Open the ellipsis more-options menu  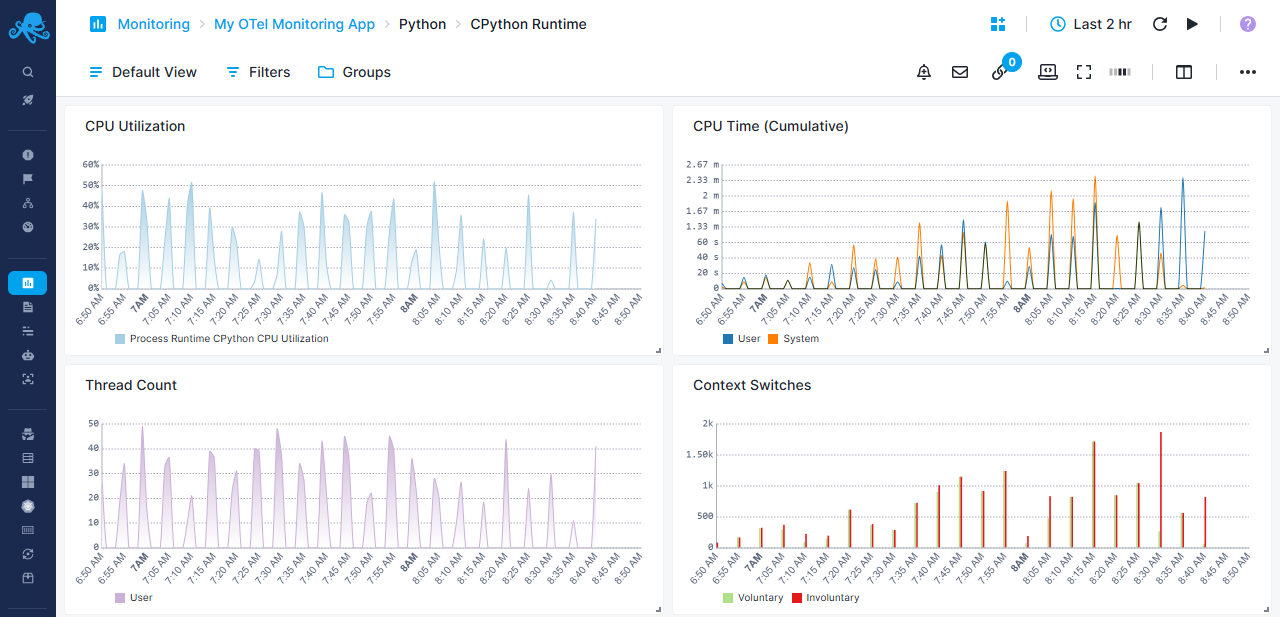(1247, 71)
